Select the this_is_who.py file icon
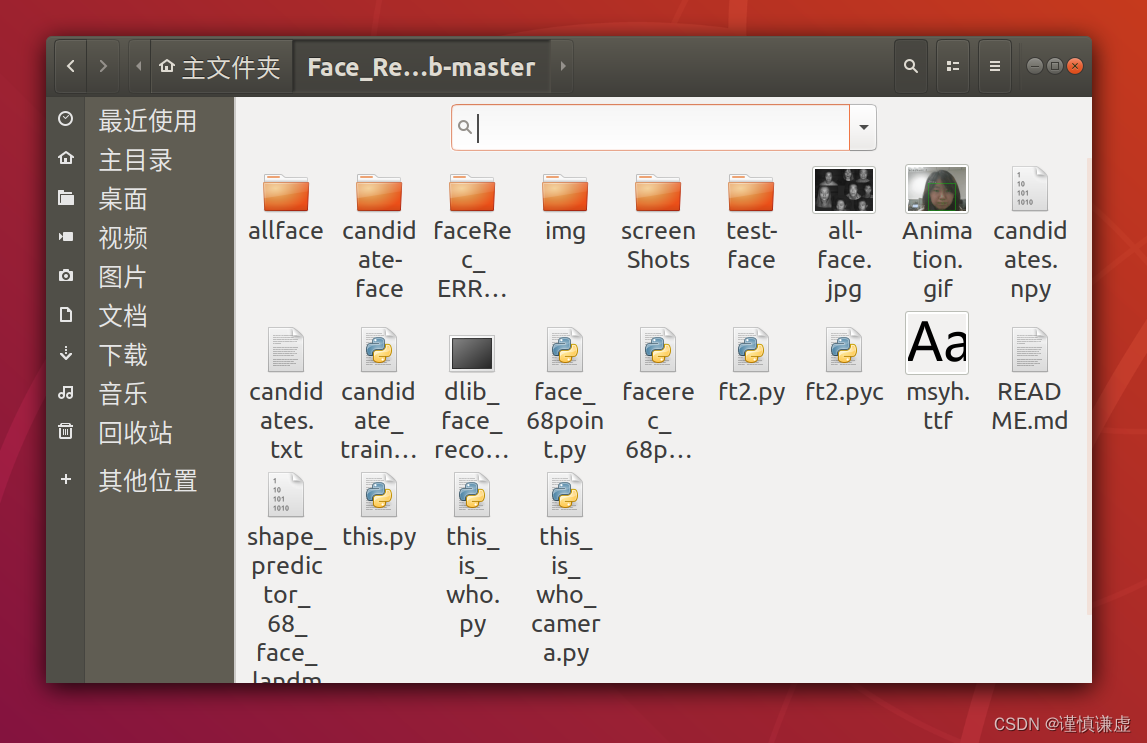Image resolution: width=1147 pixels, height=743 pixels. point(472,495)
